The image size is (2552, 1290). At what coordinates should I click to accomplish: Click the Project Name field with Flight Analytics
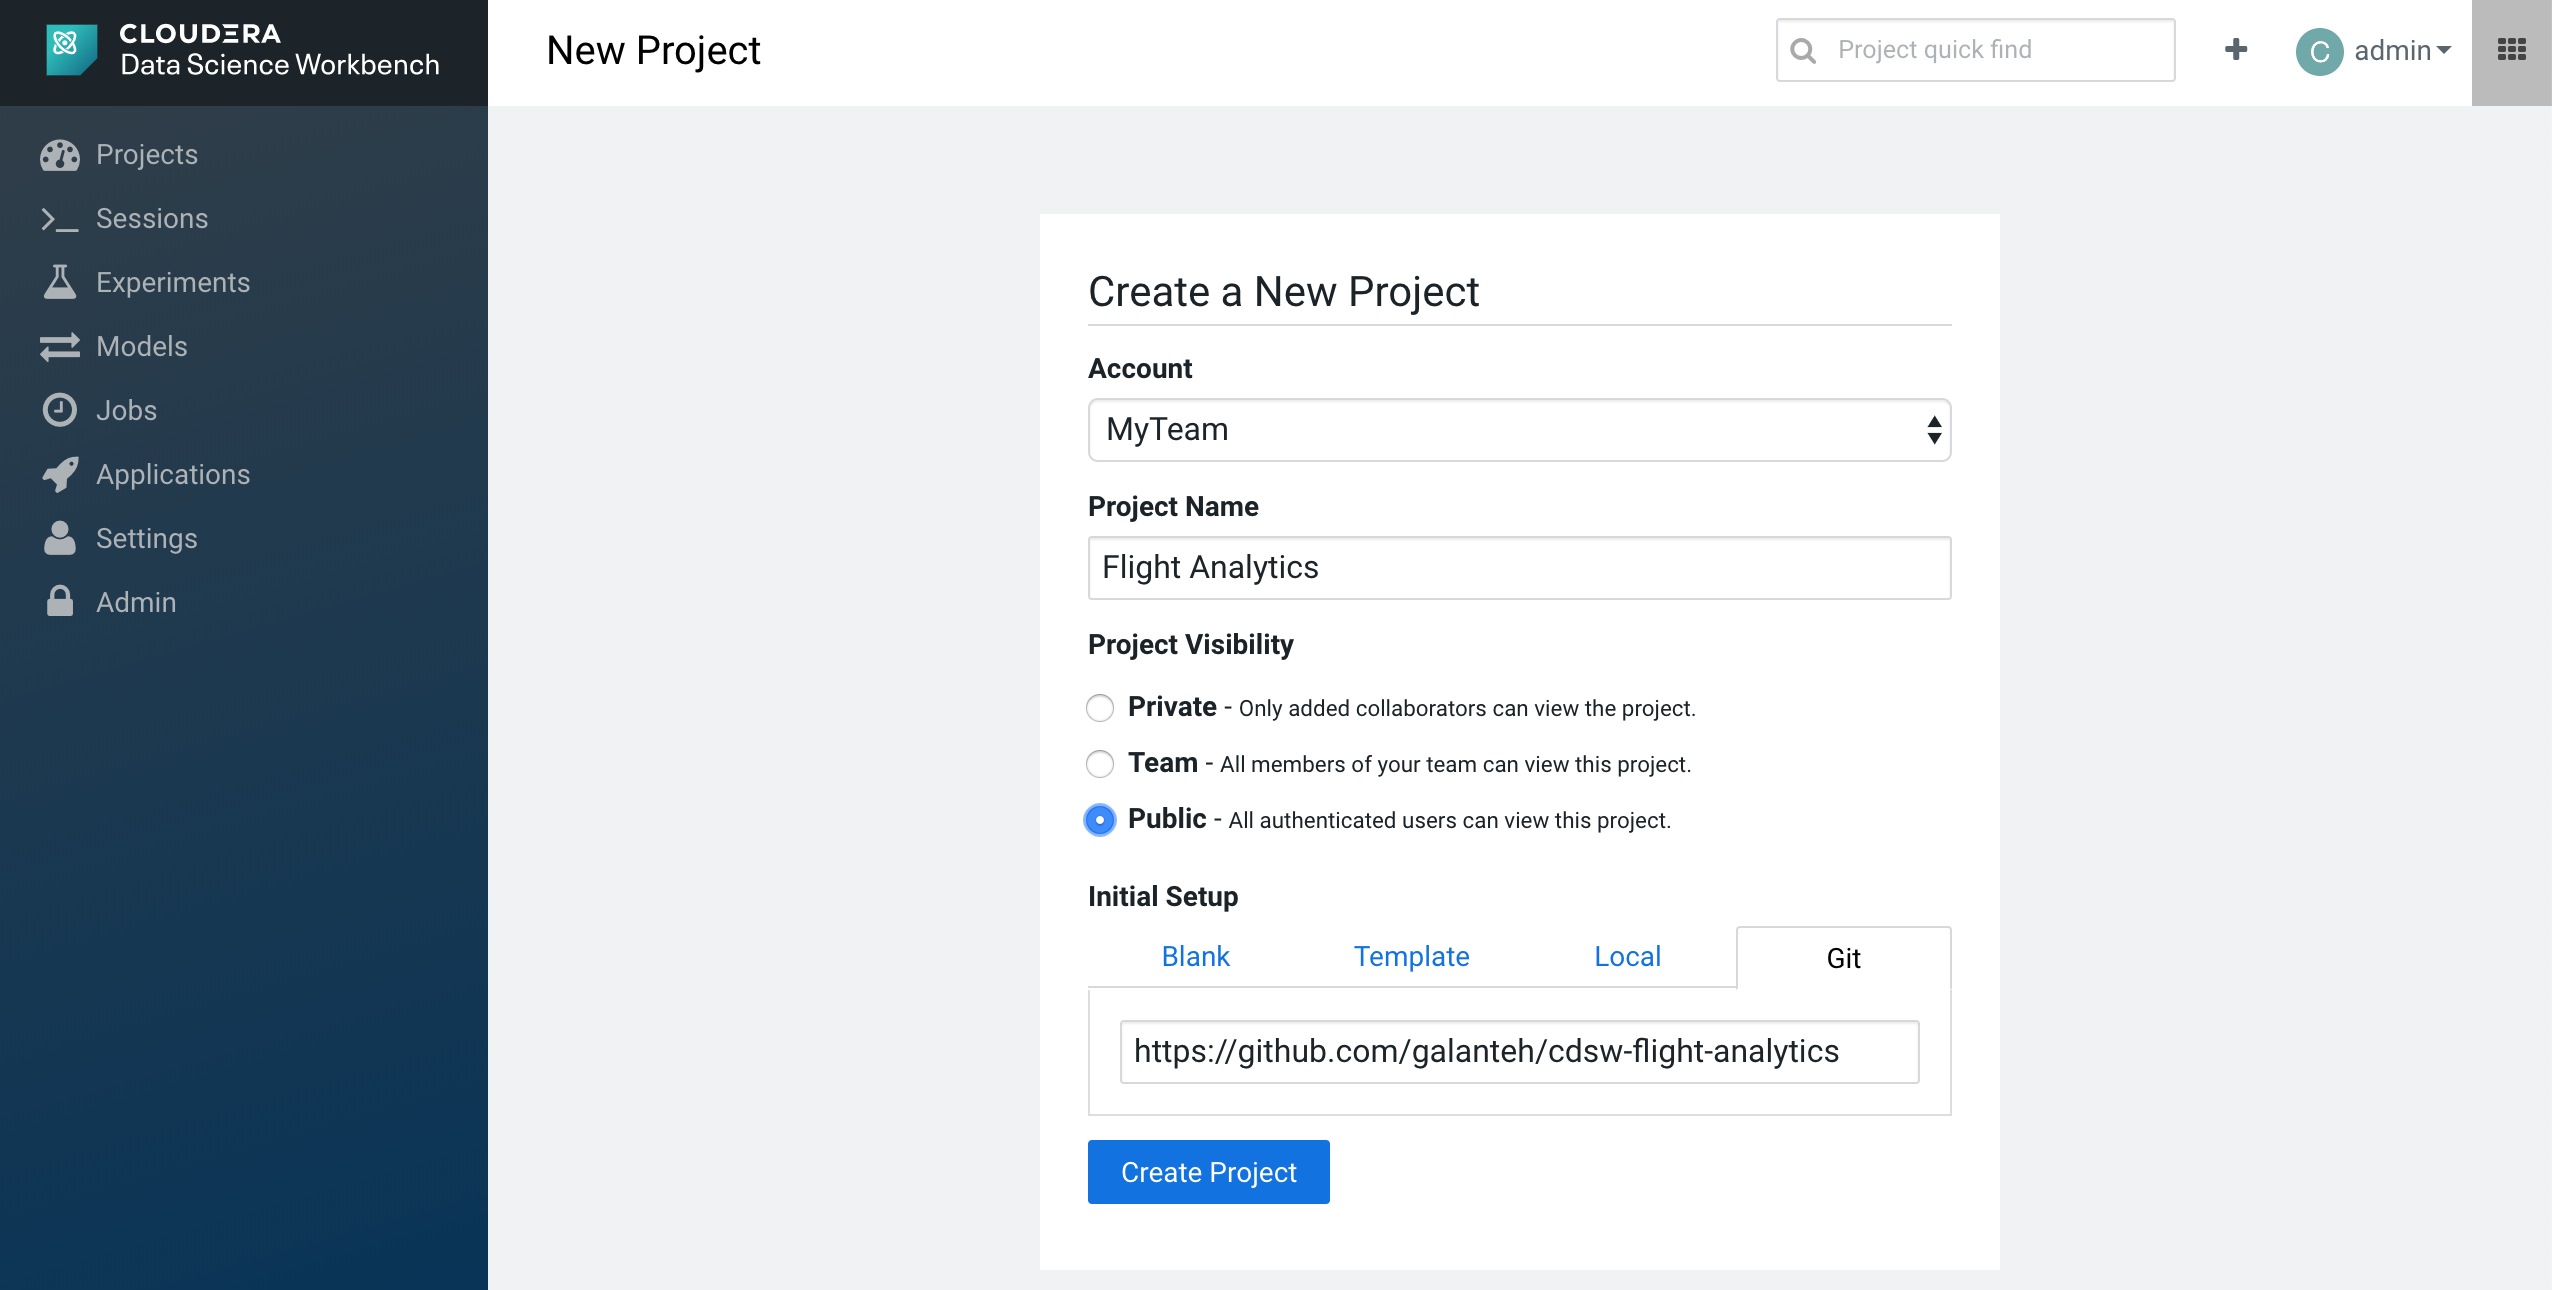tap(1518, 568)
